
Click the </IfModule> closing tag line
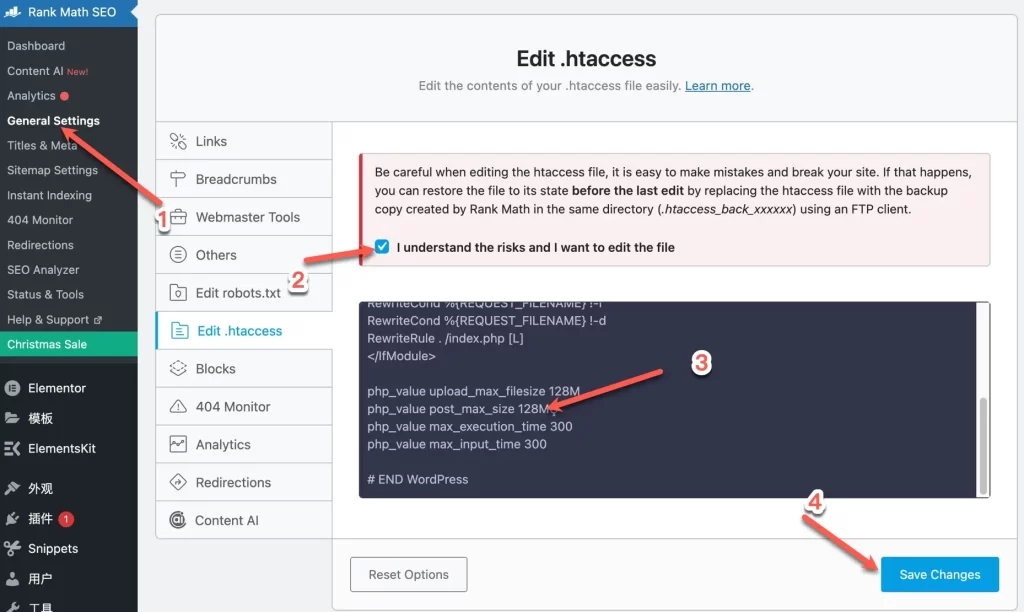pos(401,356)
